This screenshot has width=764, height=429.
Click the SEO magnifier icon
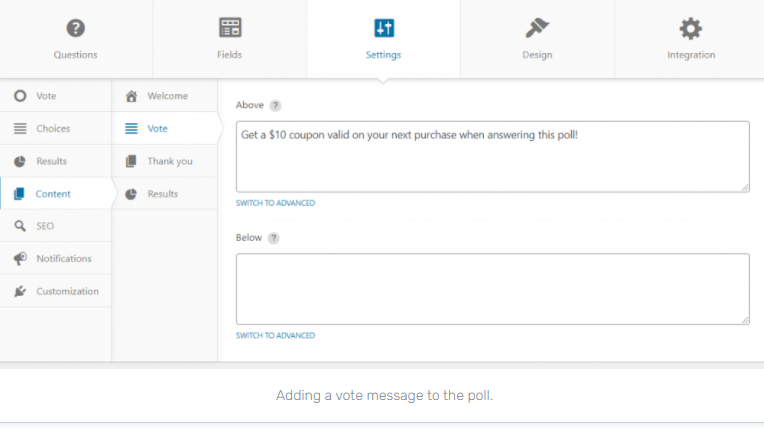(19, 226)
